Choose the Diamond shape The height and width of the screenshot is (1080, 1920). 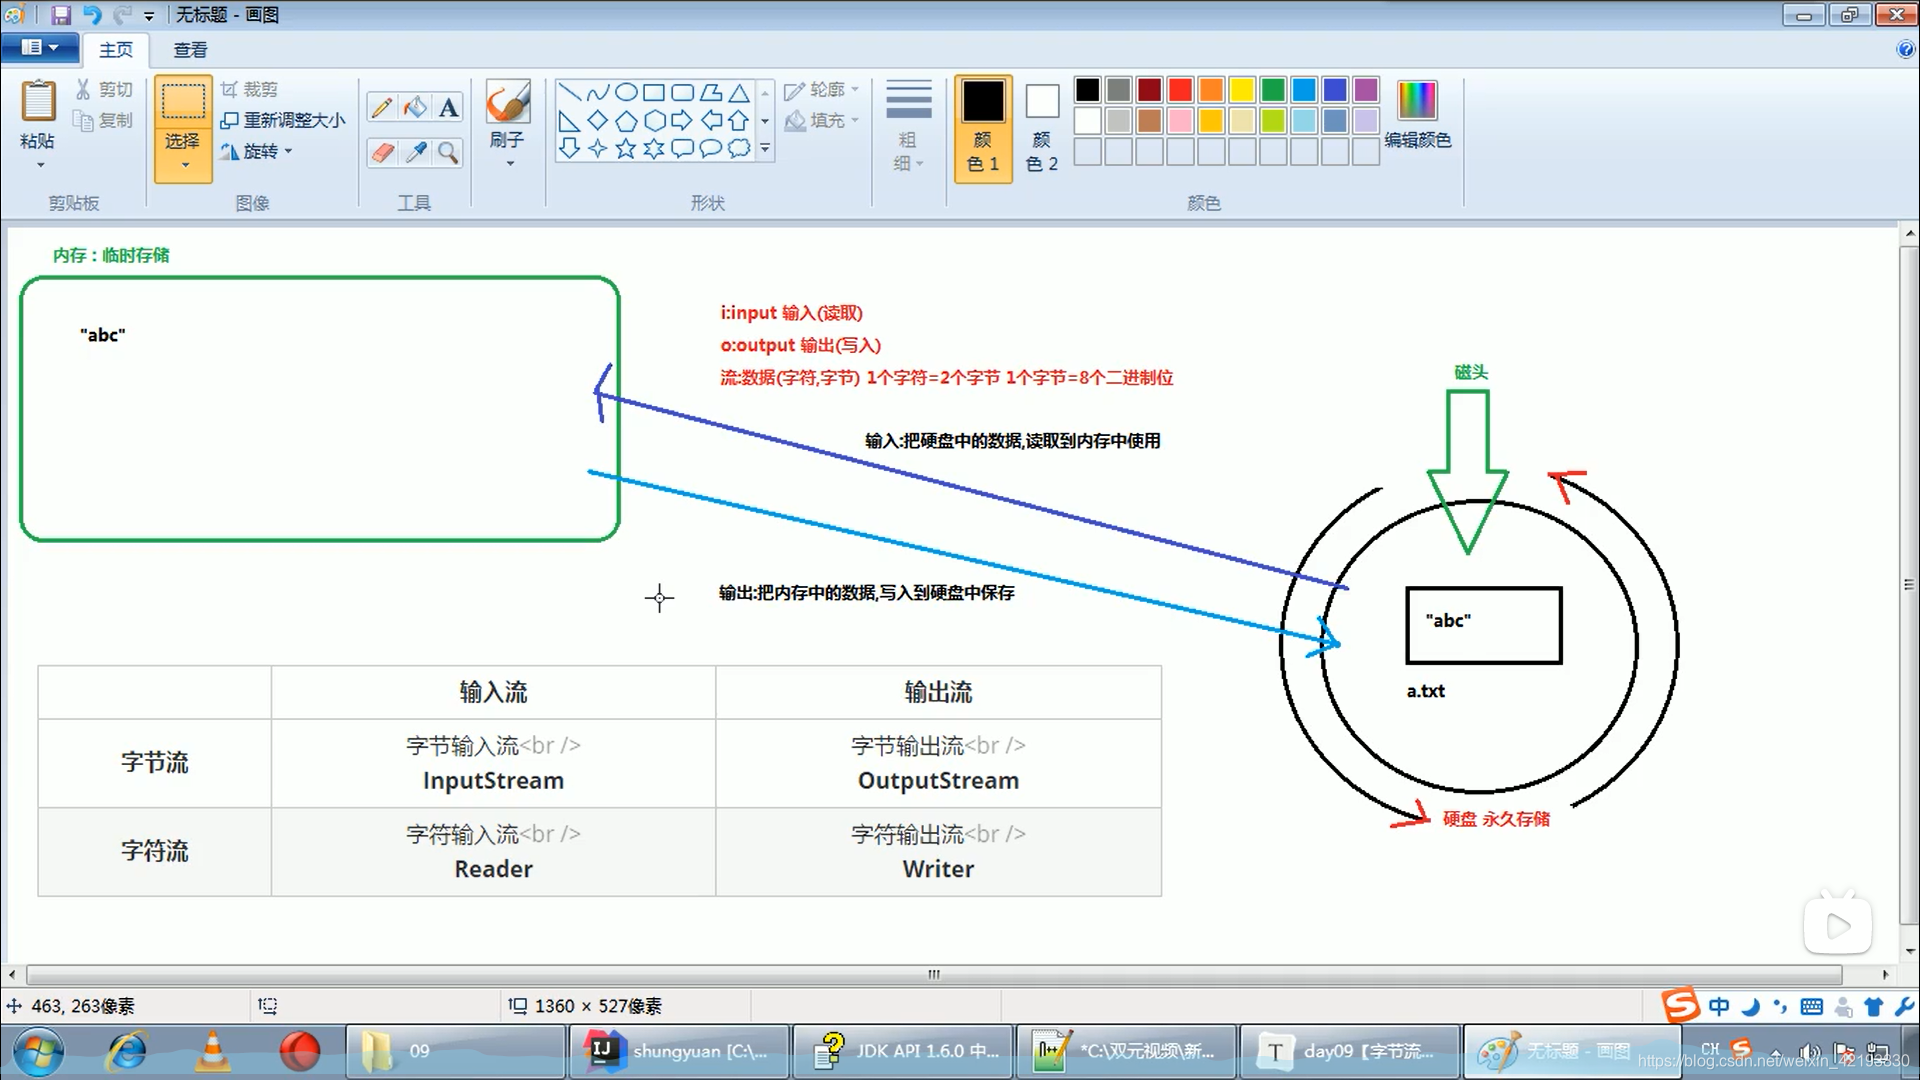pyautogui.click(x=598, y=121)
